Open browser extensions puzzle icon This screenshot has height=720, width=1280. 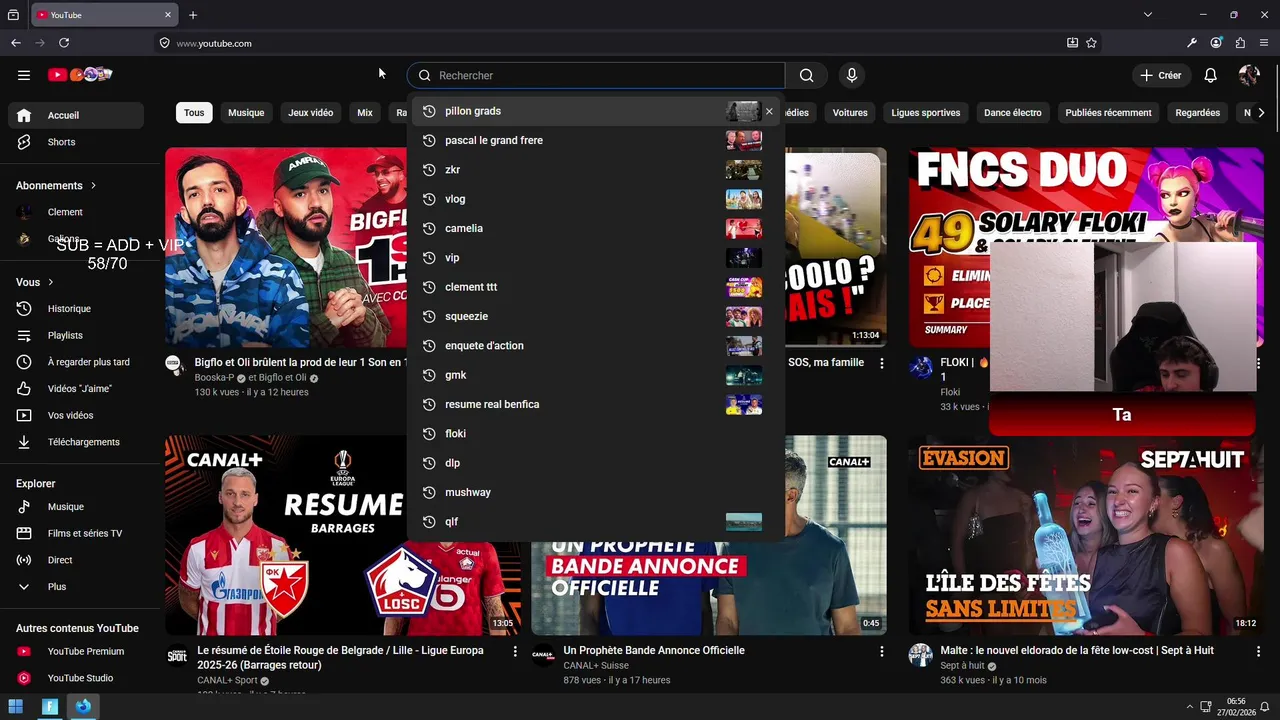pyautogui.click(x=1240, y=43)
